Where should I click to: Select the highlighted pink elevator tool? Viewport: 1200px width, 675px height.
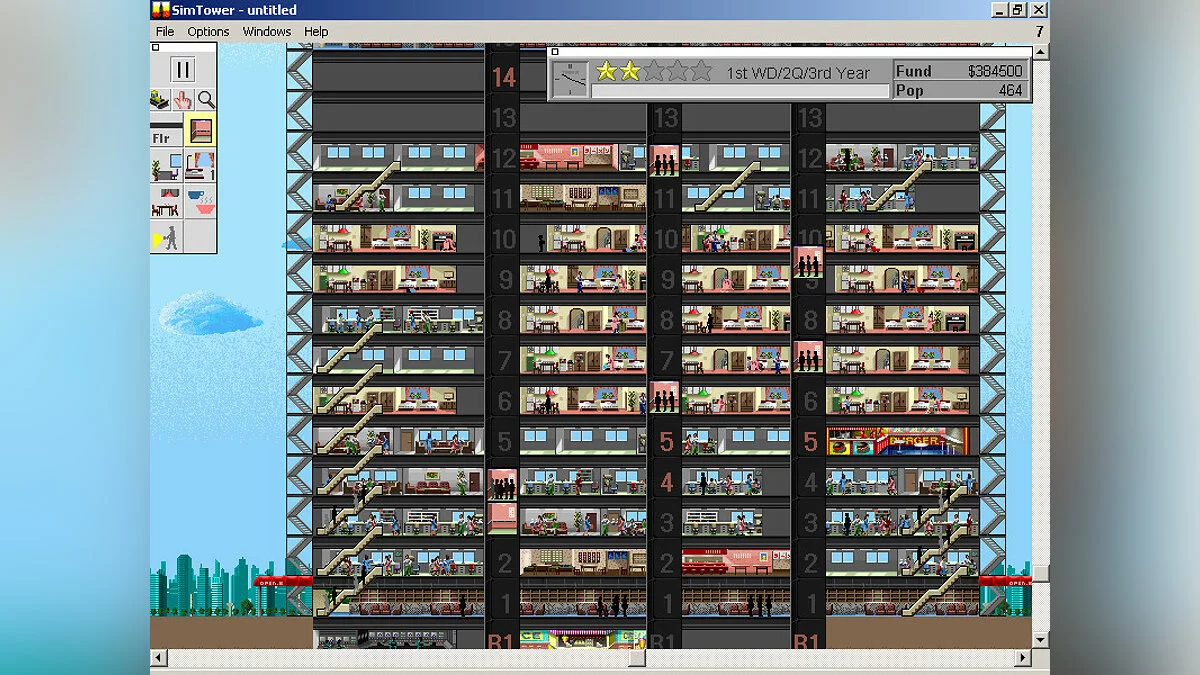[199, 131]
